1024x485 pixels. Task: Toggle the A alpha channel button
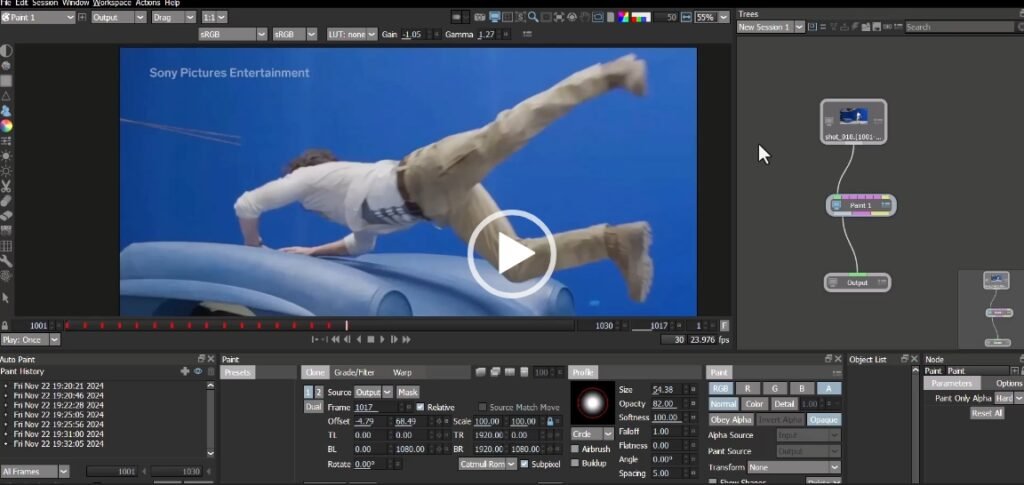click(829, 388)
